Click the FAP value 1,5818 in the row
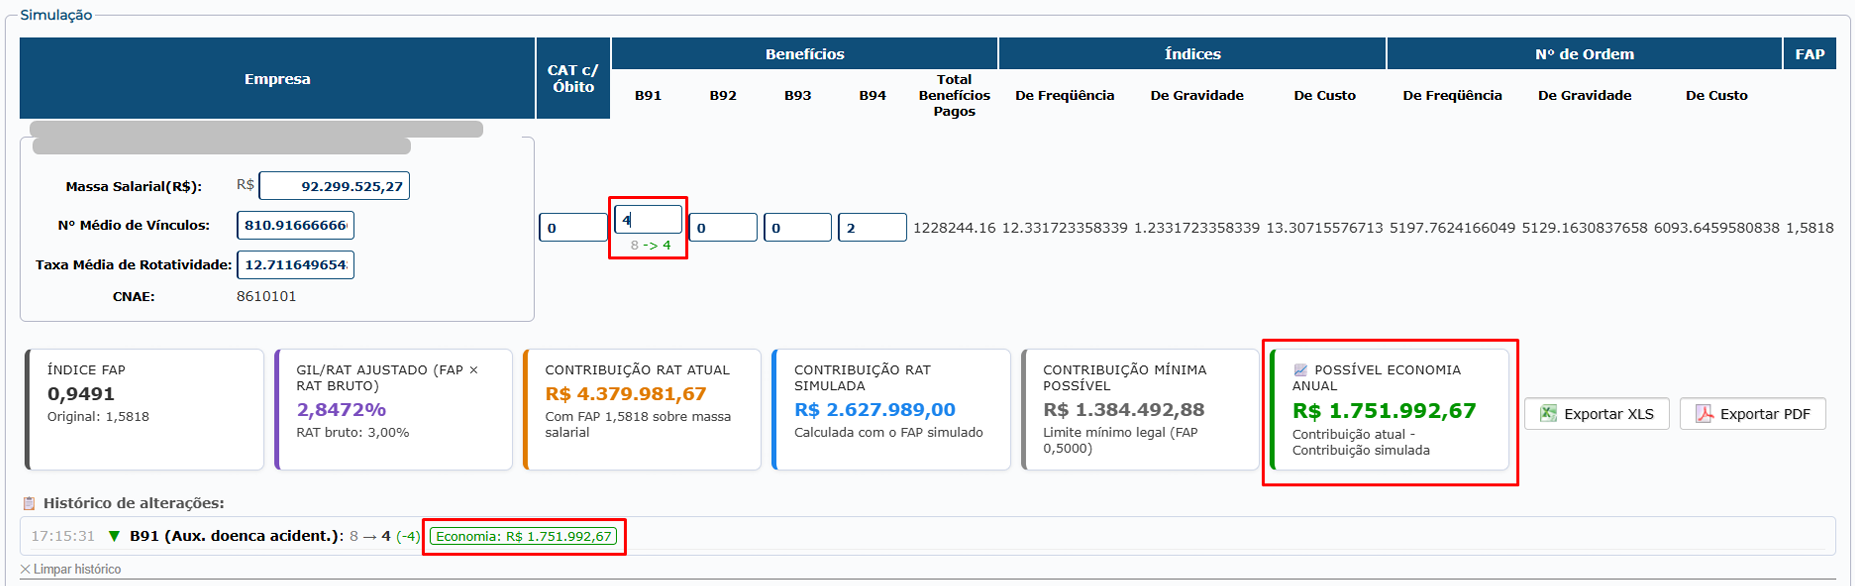The height and width of the screenshot is (586, 1855). [1810, 228]
